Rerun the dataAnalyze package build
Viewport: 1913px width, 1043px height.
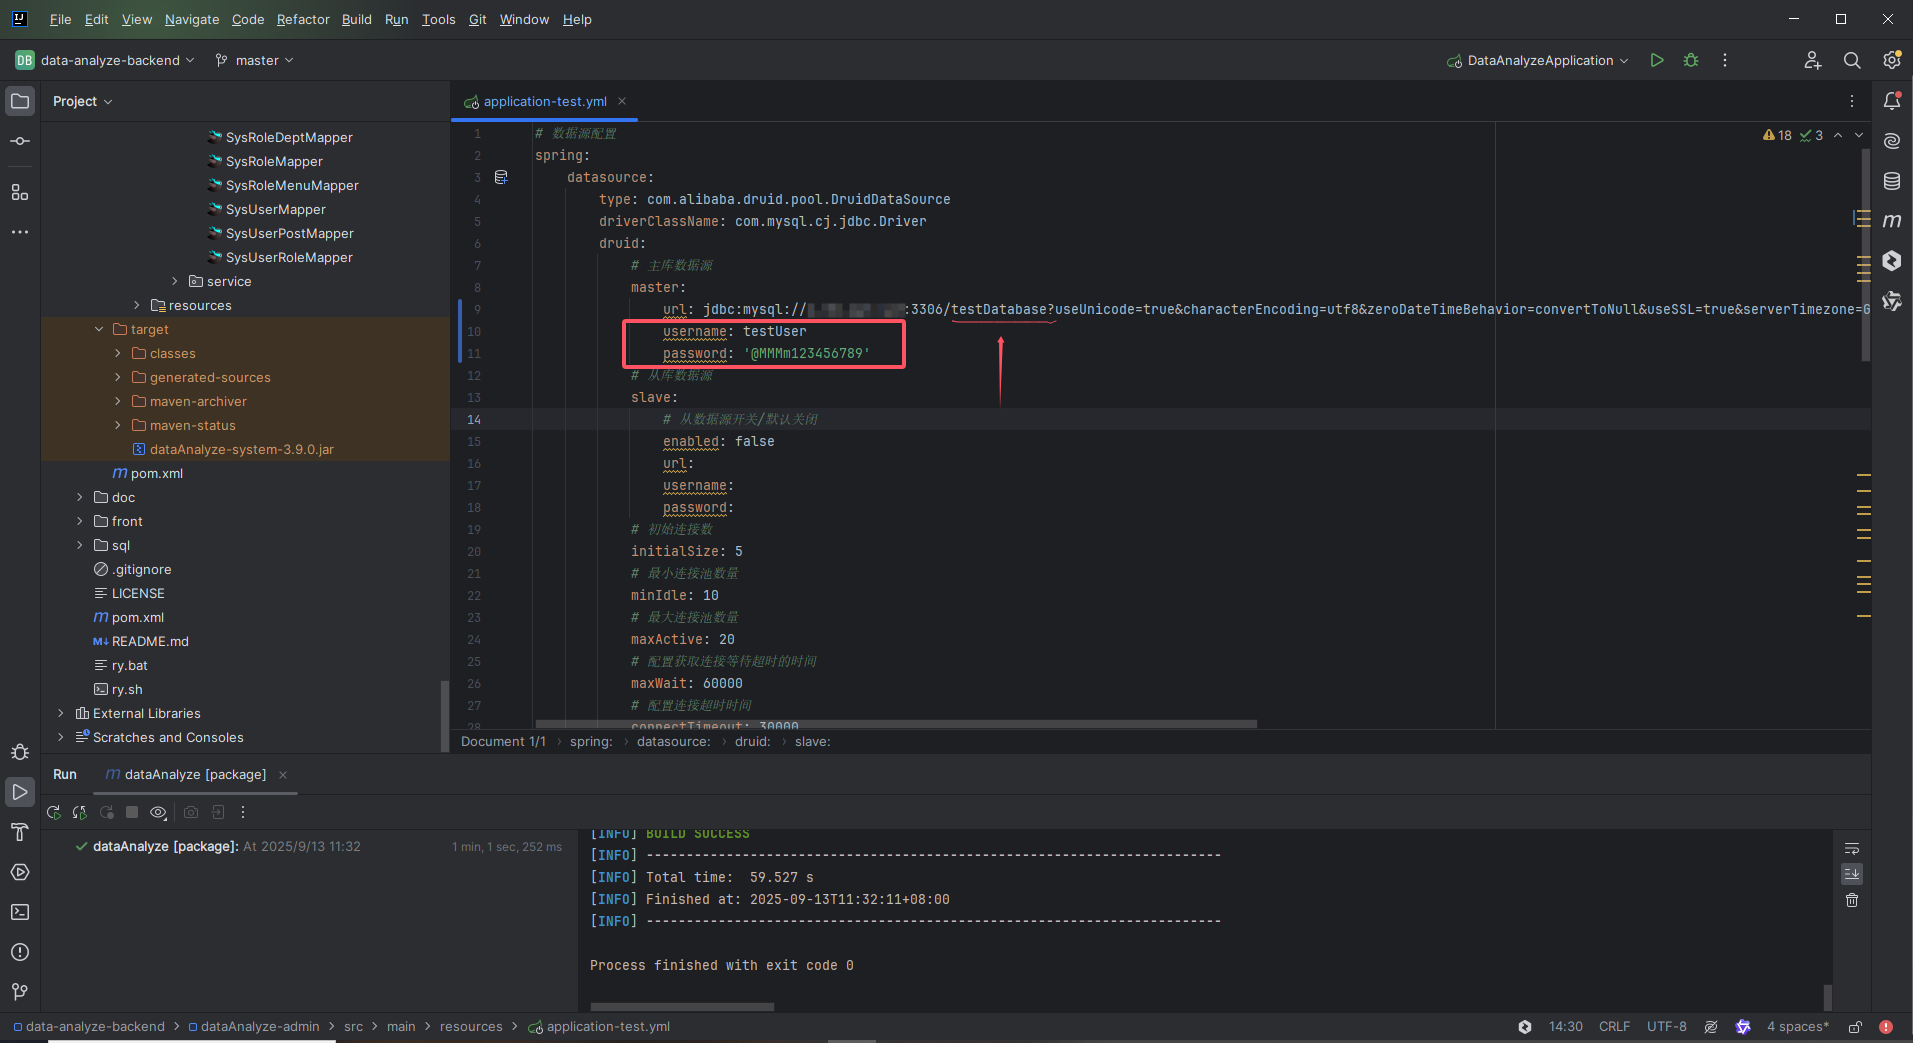pos(54,812)
